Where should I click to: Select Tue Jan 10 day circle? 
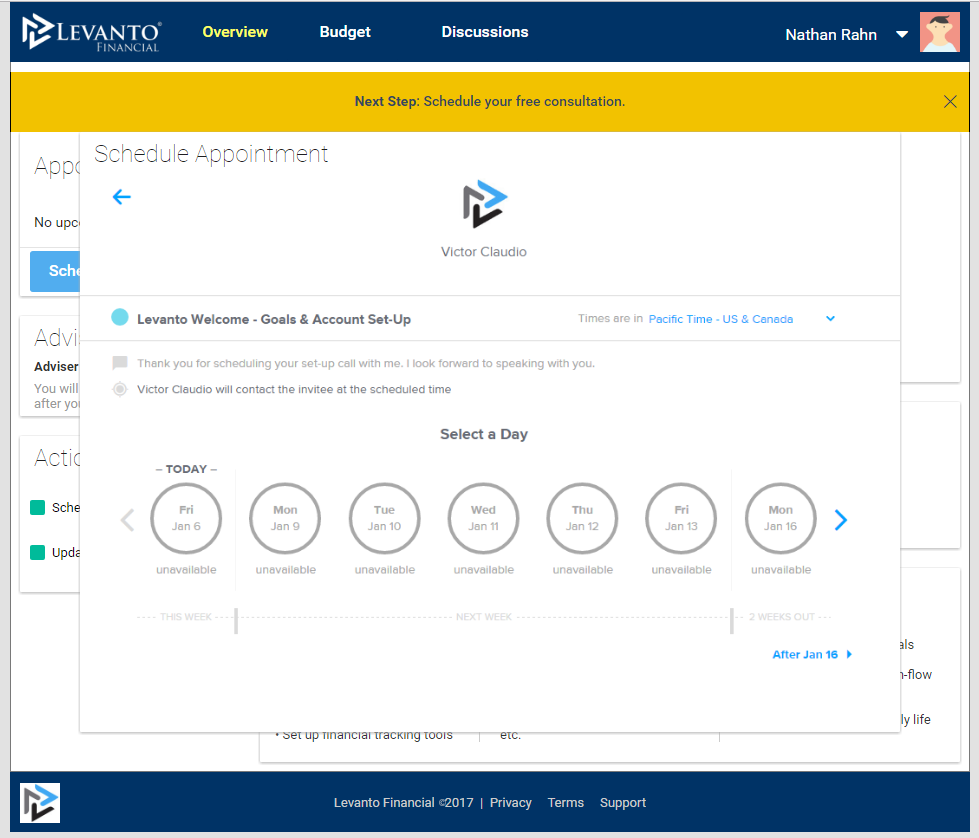click(x=385, y=518)
